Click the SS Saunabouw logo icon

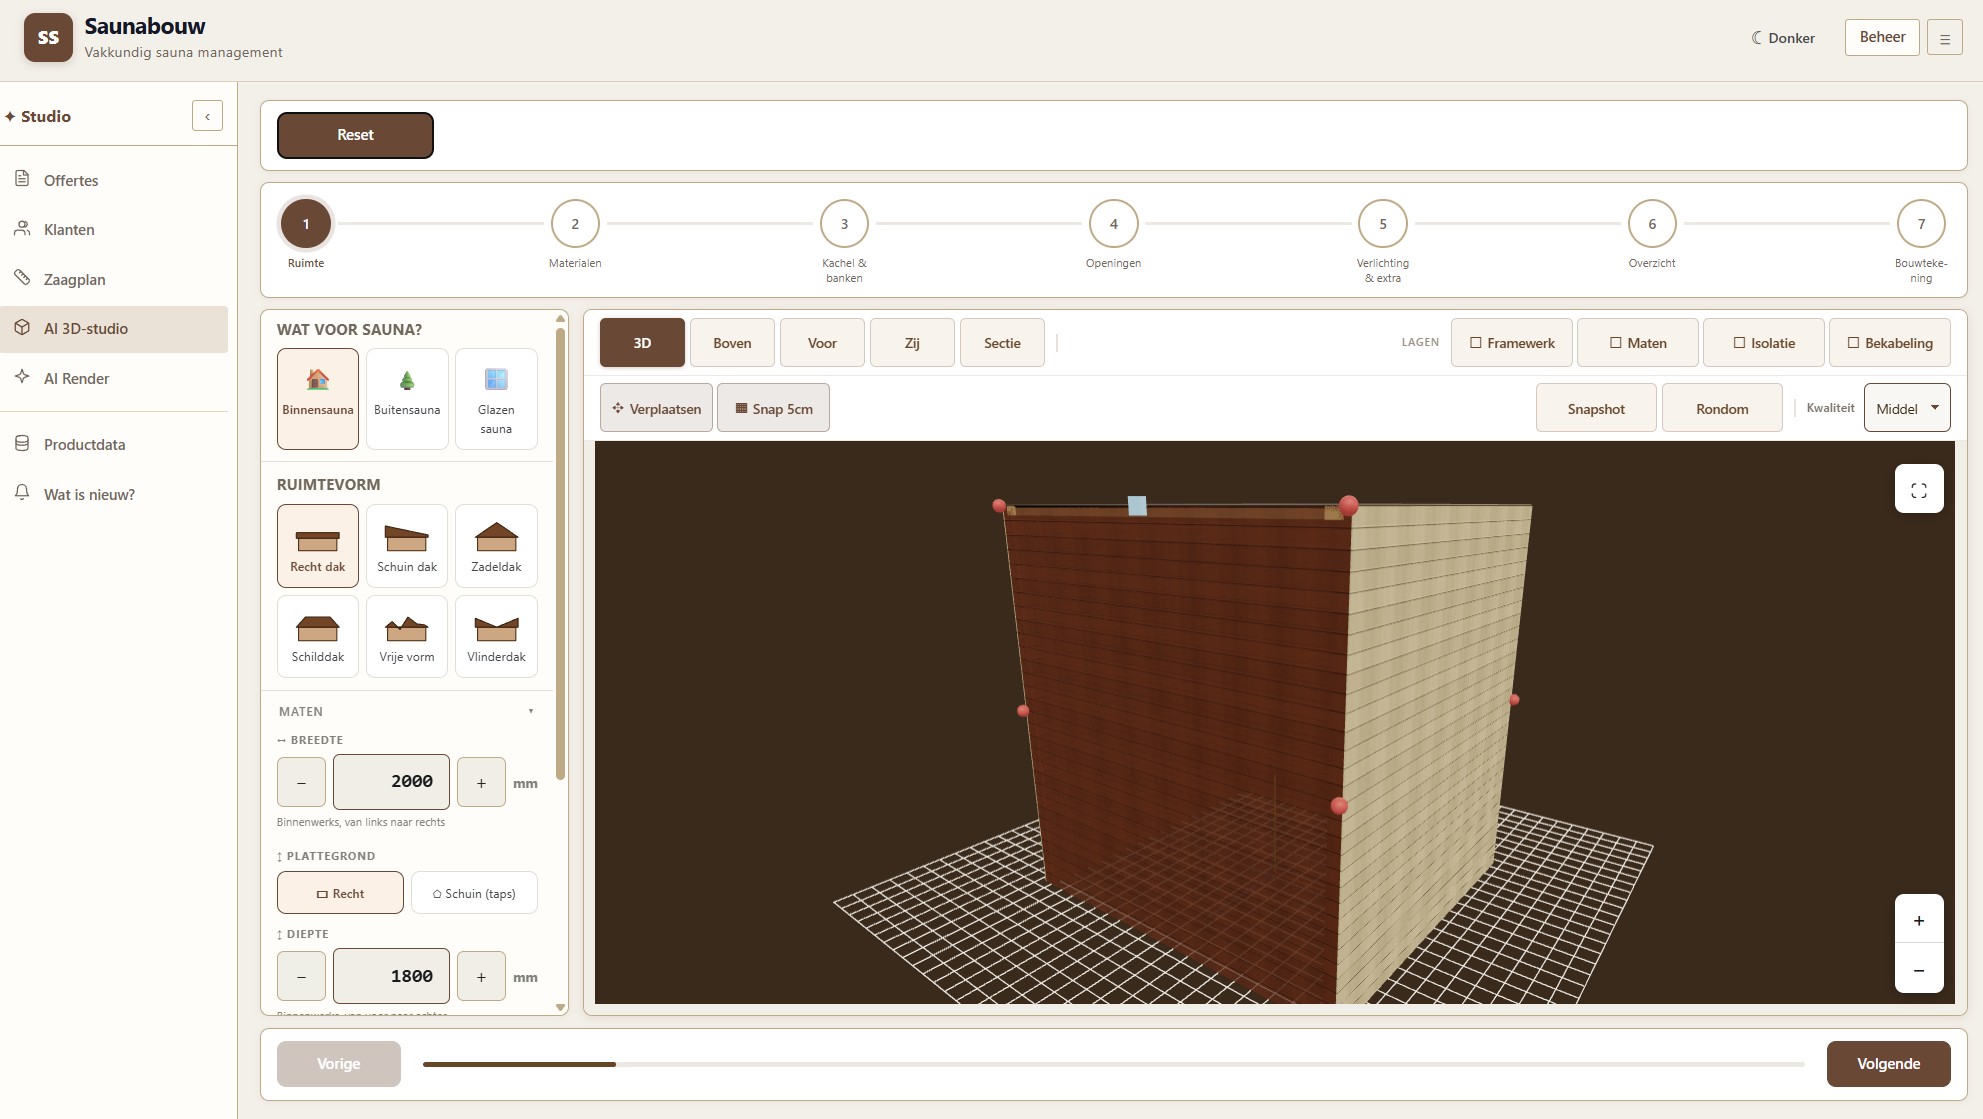pos(48,38)
